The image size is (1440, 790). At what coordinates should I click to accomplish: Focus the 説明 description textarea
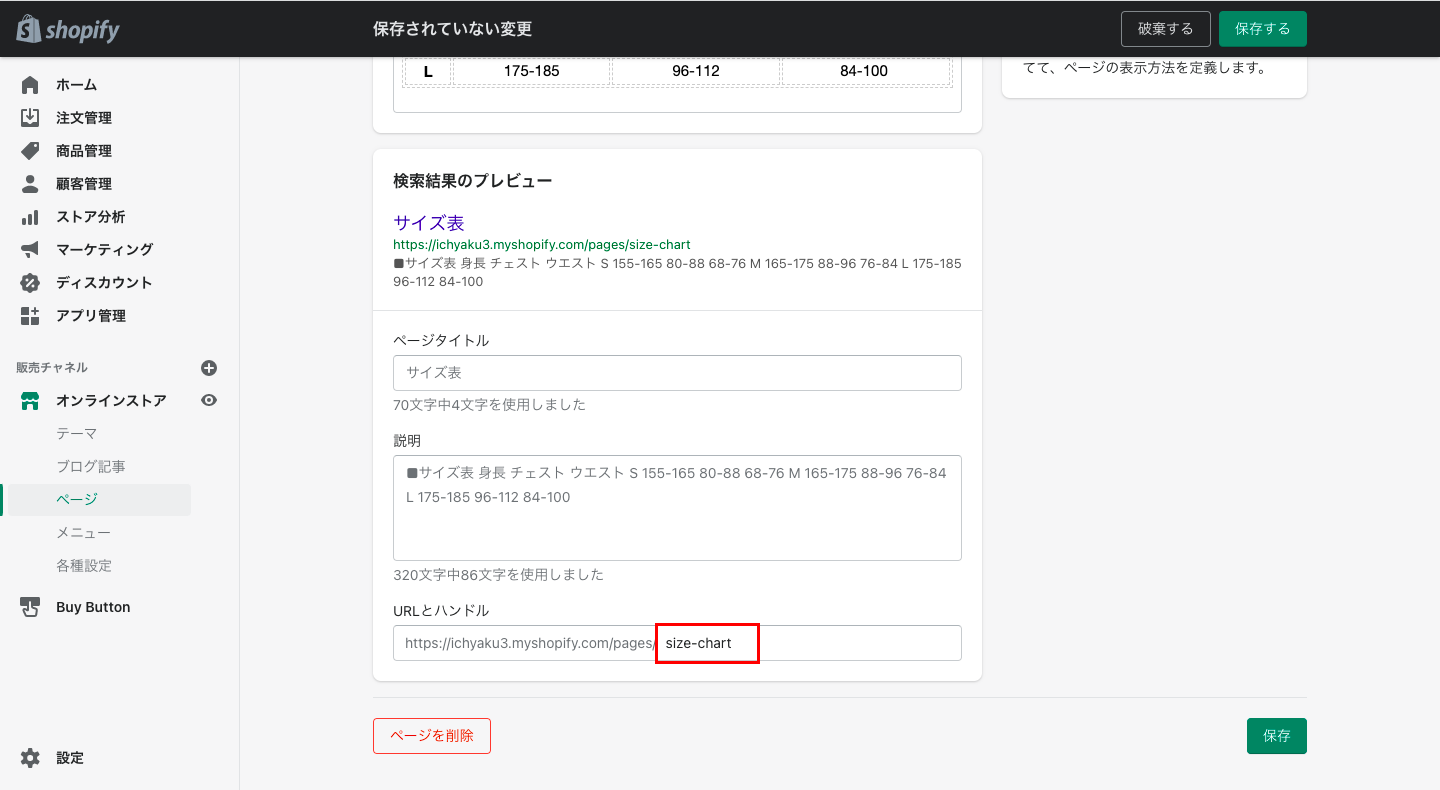(x=677, y=508)
